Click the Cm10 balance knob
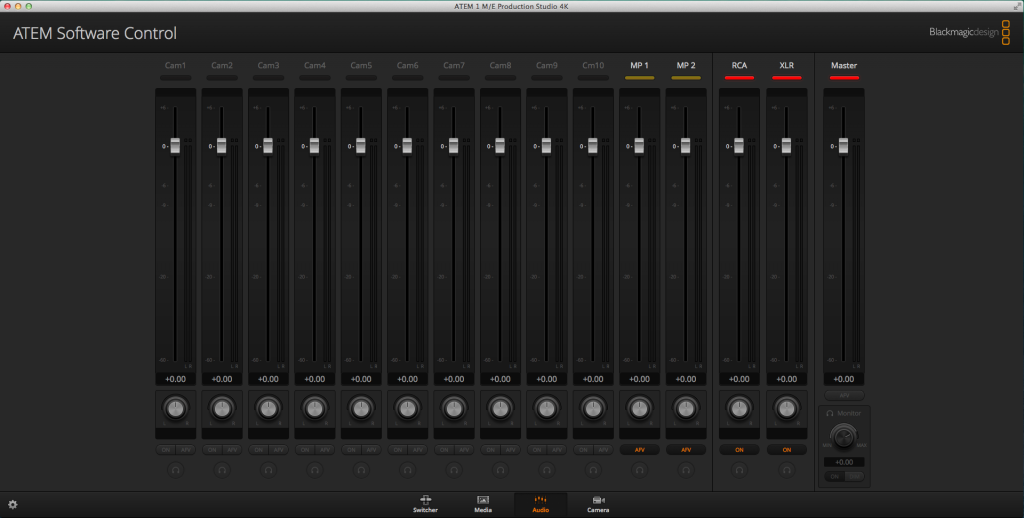The height and width of the screenshot is (518, 1024). point(593,409)
